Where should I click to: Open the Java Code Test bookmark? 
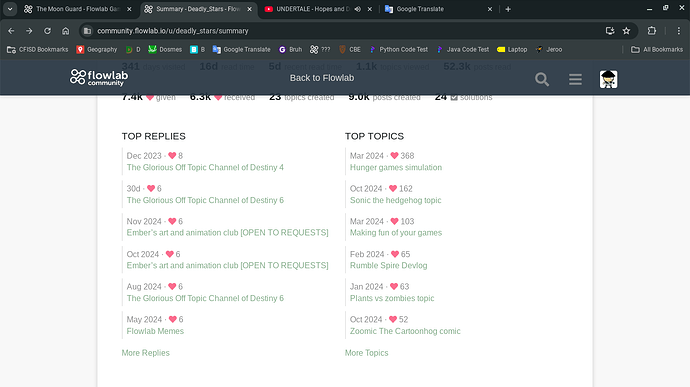click(x=463, y=49)
